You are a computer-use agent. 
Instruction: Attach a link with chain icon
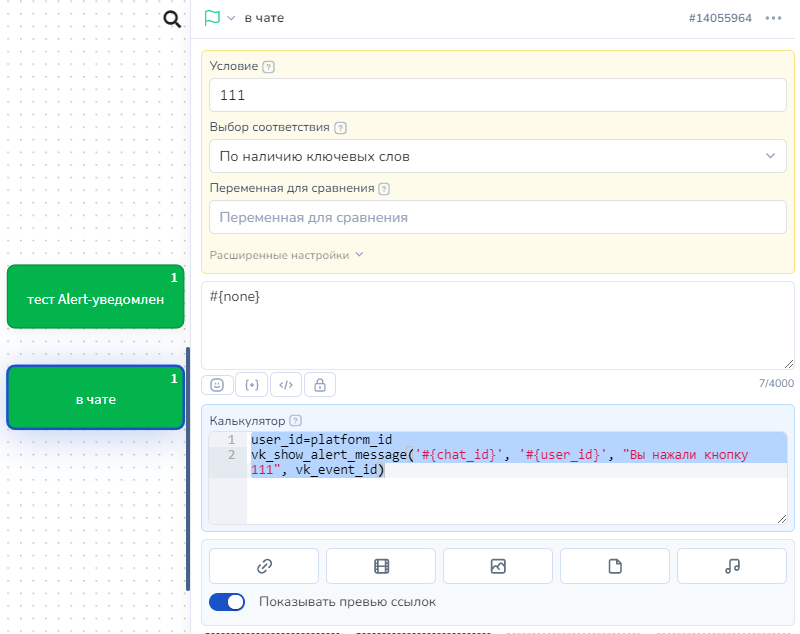(x=264, y=566)
